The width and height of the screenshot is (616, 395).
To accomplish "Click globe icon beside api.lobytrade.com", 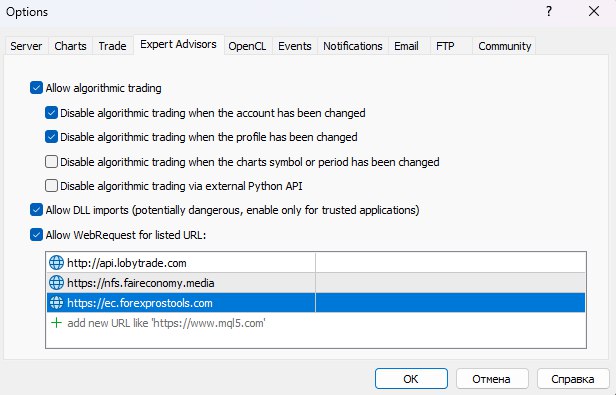I will tap(56, 263).
